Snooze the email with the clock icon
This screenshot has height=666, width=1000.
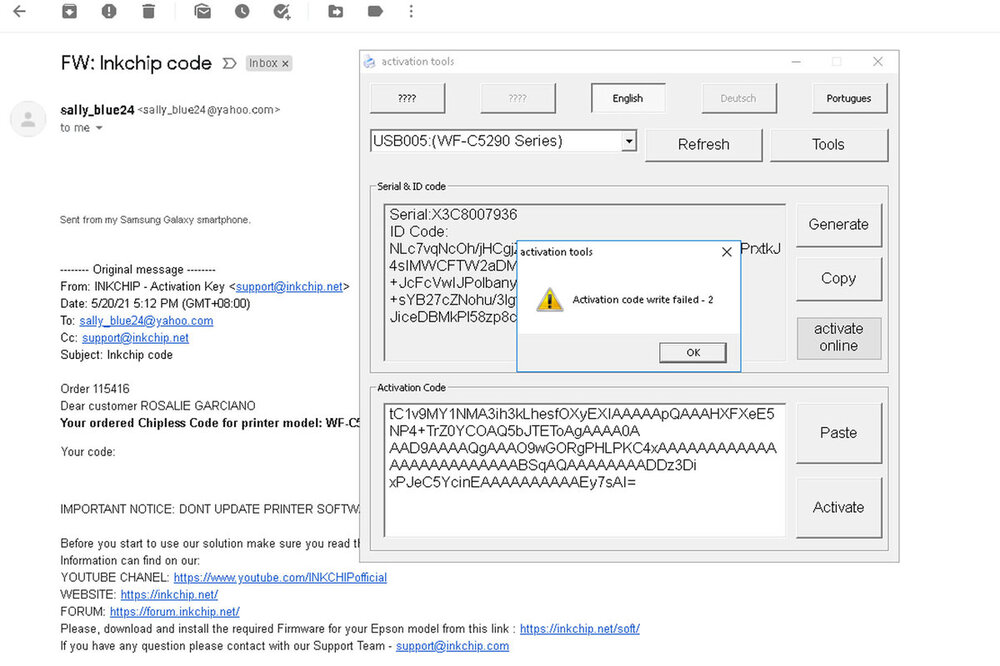pyautogui.click(x=242, y=12)
